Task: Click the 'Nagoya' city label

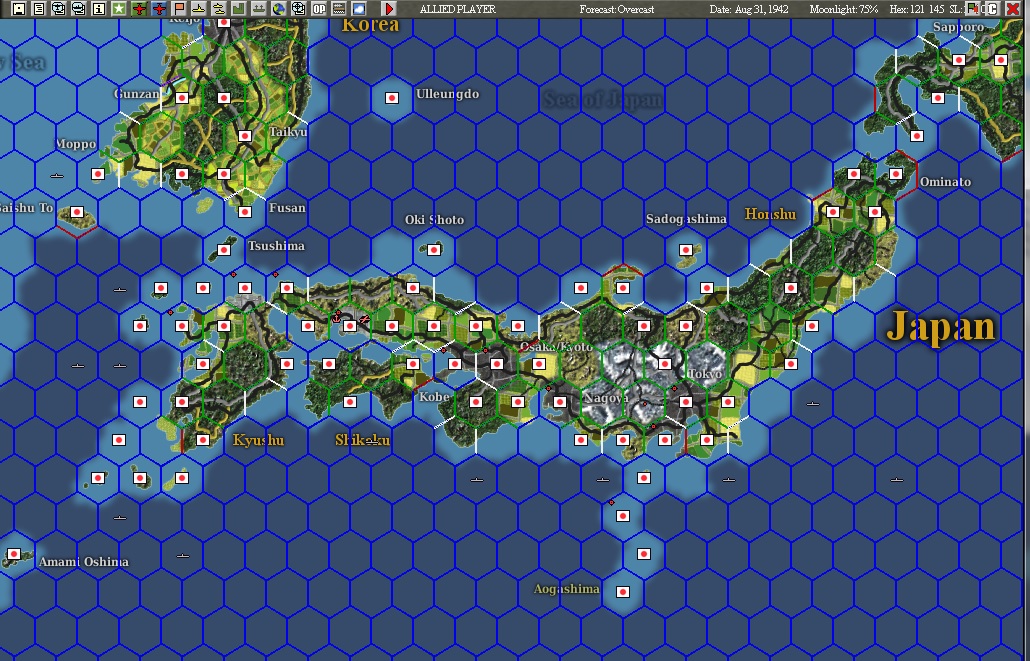Action: [606, 398]
